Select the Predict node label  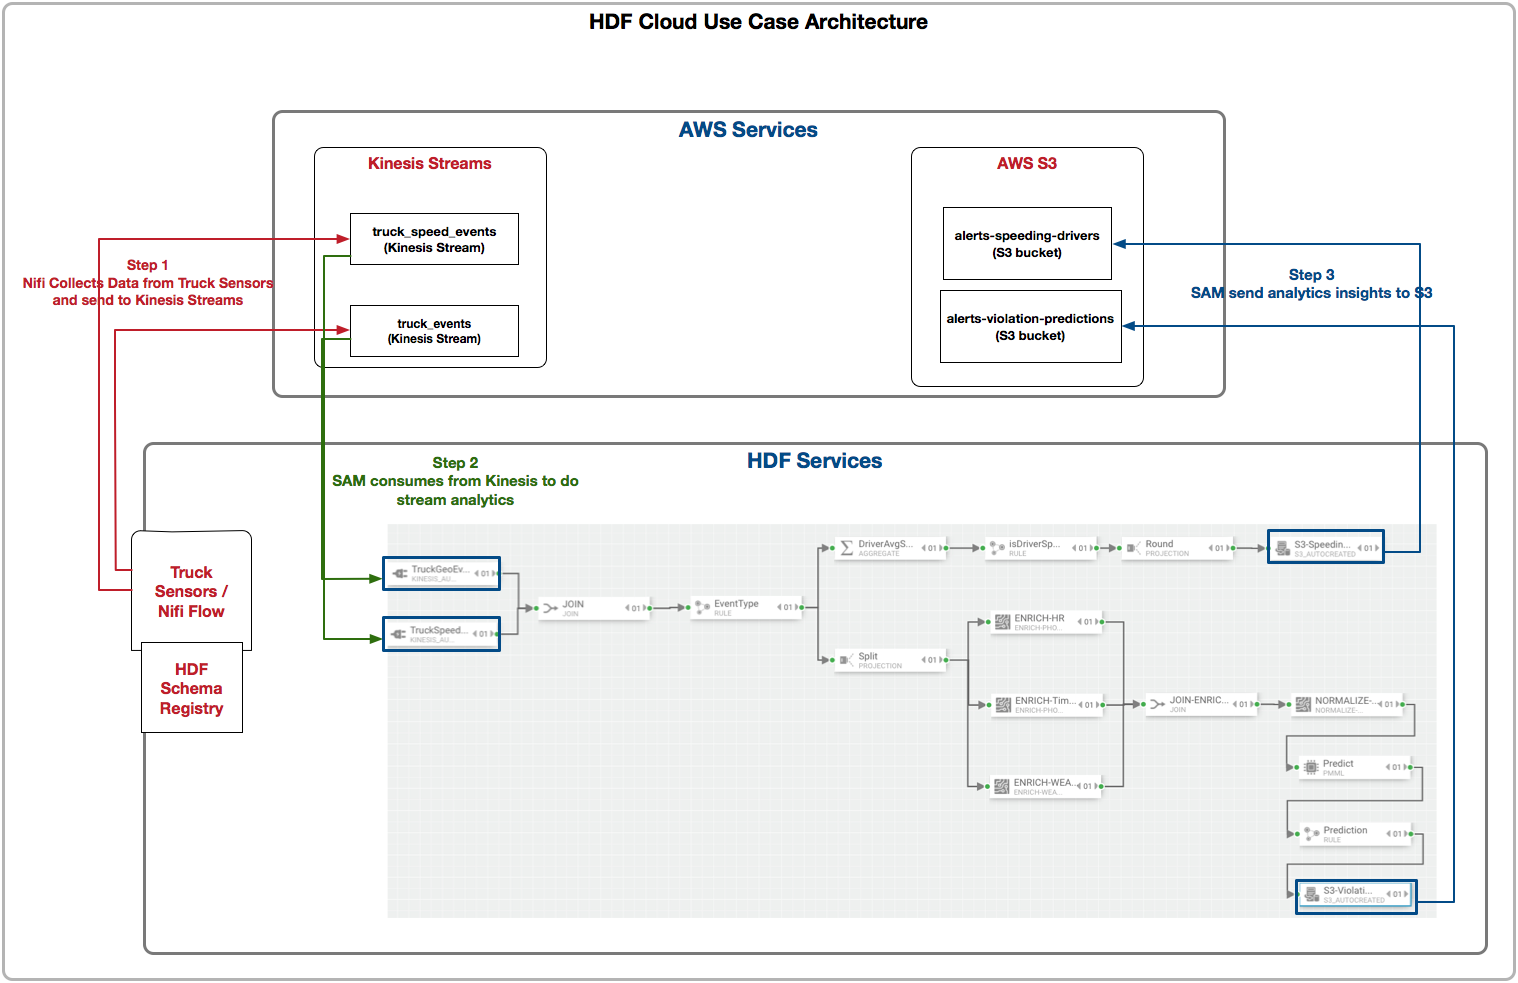coord(1338,764)
